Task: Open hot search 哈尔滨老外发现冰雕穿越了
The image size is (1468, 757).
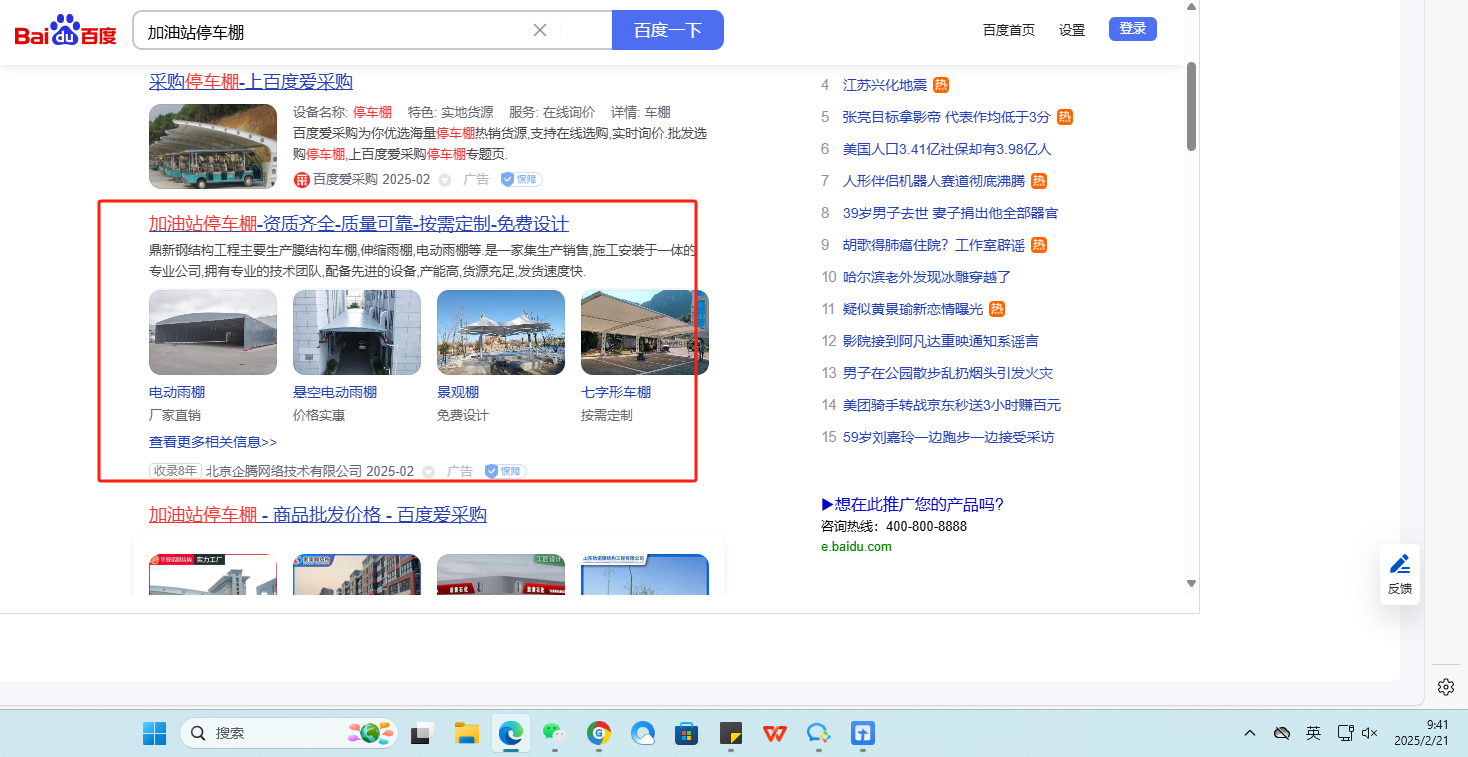Action: [x=927, y=277]
